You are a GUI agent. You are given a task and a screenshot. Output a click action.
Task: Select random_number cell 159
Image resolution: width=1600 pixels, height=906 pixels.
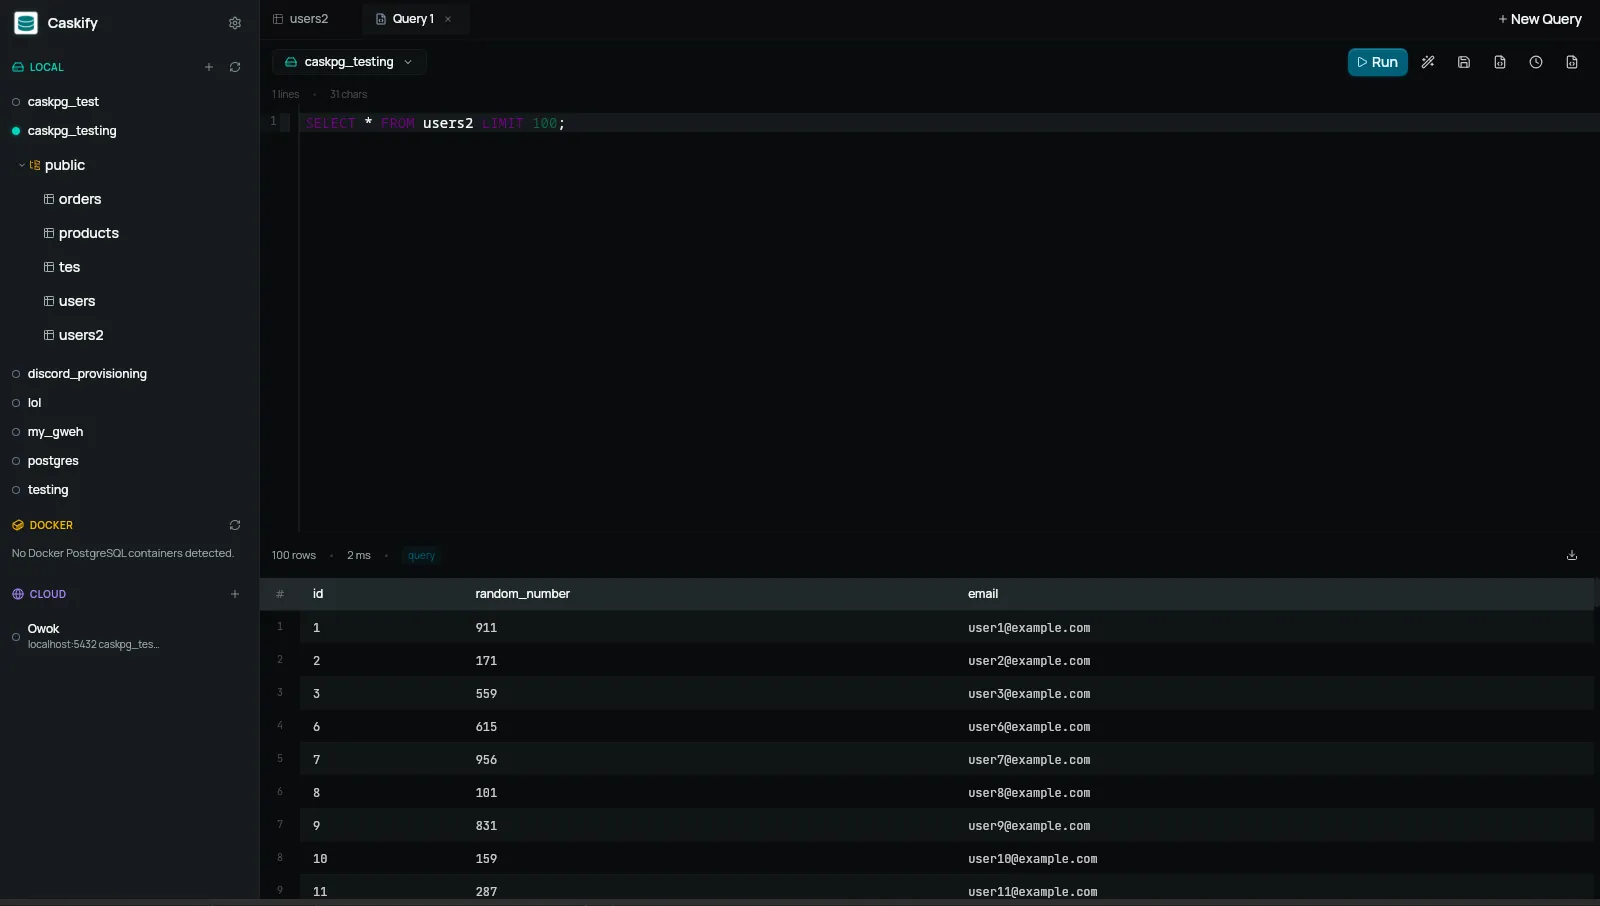[x=486, y=859]
